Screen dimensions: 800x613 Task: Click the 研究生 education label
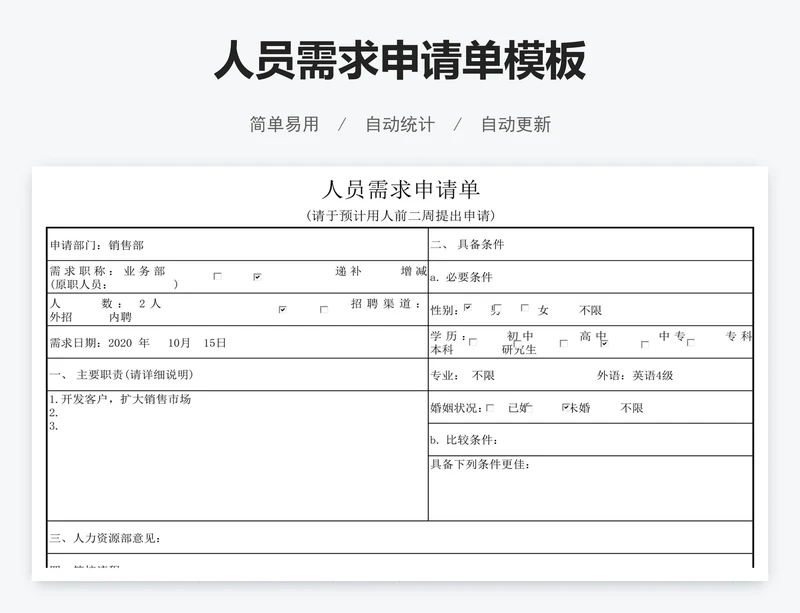point(519,350)
